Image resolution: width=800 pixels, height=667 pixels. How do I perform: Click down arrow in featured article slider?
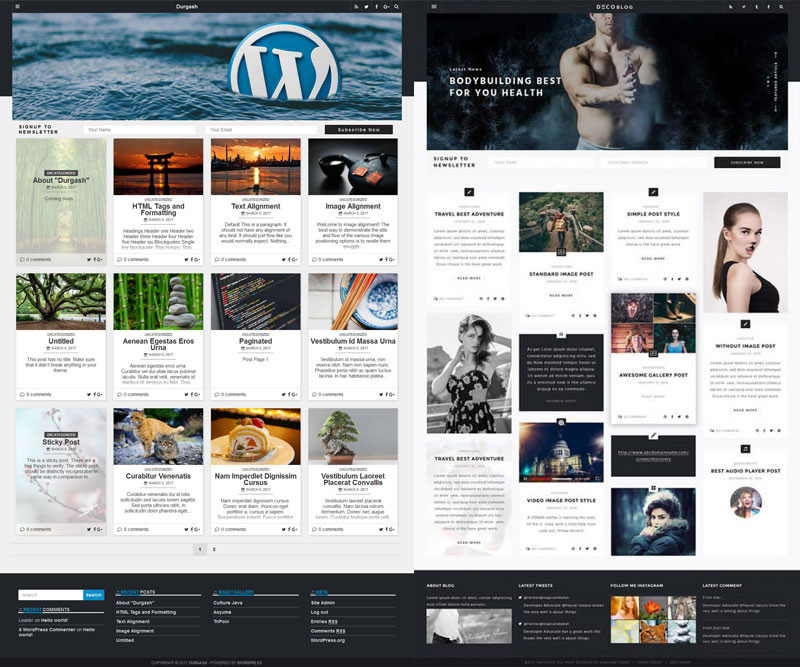pyautogui.click(x=776, y=108)
